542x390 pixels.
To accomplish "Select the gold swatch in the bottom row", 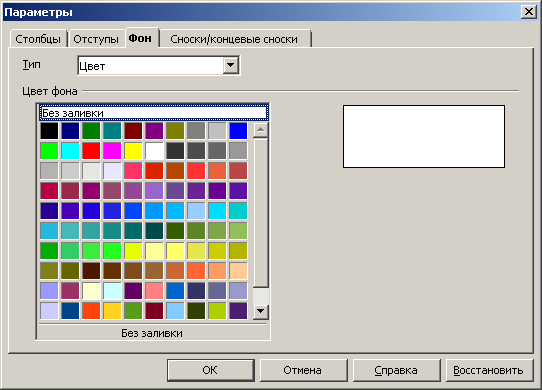I will click(112, 311).
